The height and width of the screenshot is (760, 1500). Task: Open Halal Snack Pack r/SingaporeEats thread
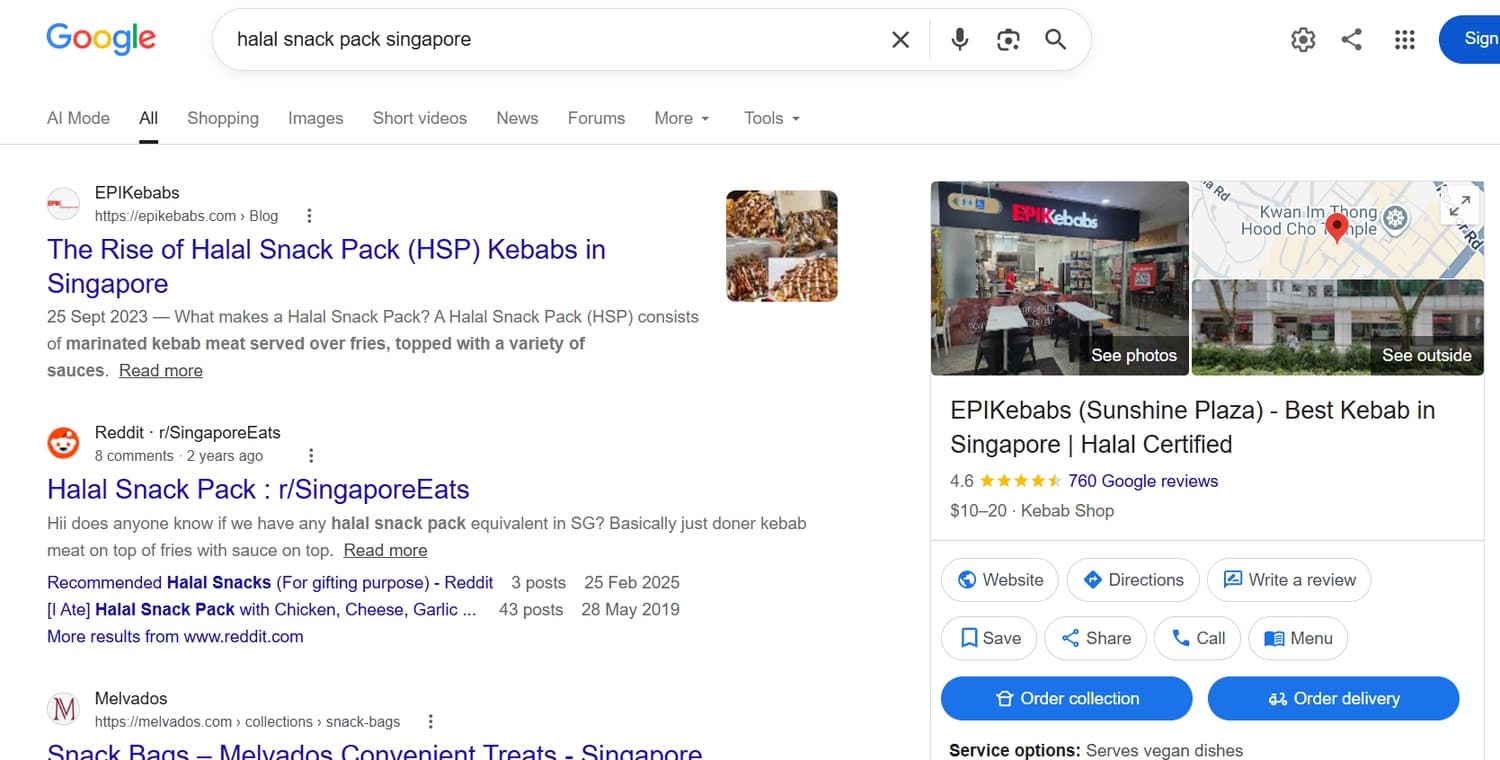click(258, 489)
